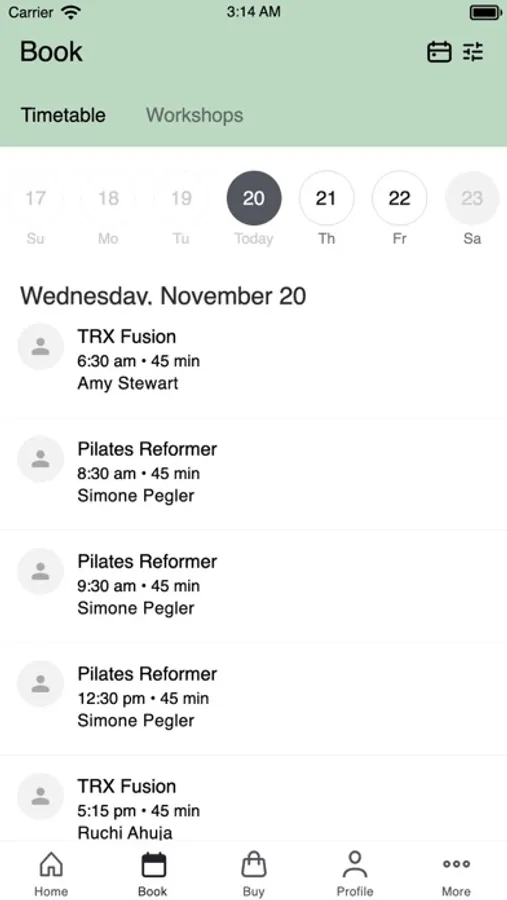The height and width of the screenshot is (900, 507).
Task: Select today's date circle, the 20th
Action: 254,198
